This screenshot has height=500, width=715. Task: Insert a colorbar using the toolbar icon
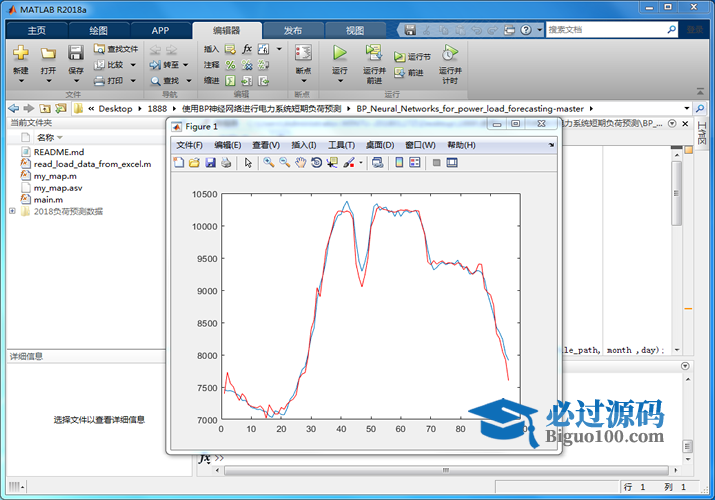399,163
